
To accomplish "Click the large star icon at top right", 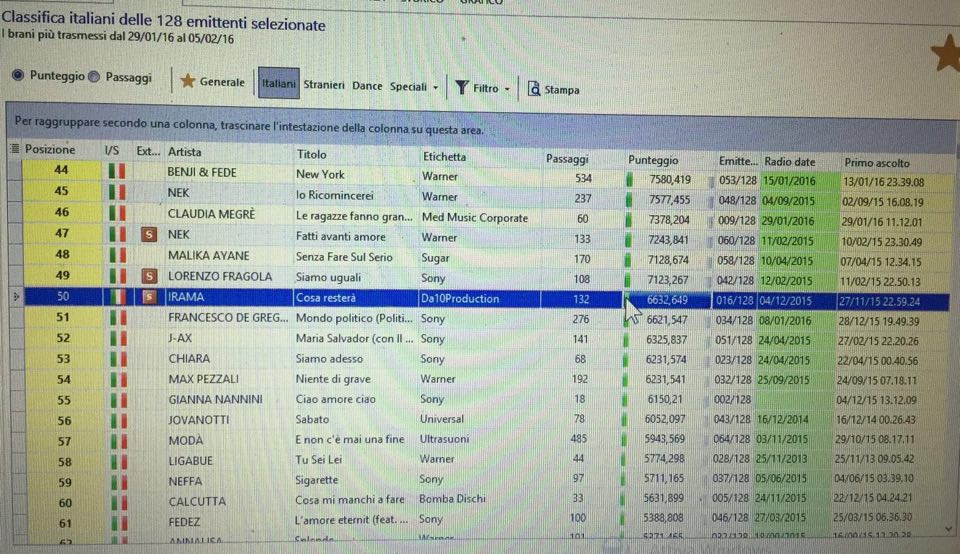I will tap(946, 55).
